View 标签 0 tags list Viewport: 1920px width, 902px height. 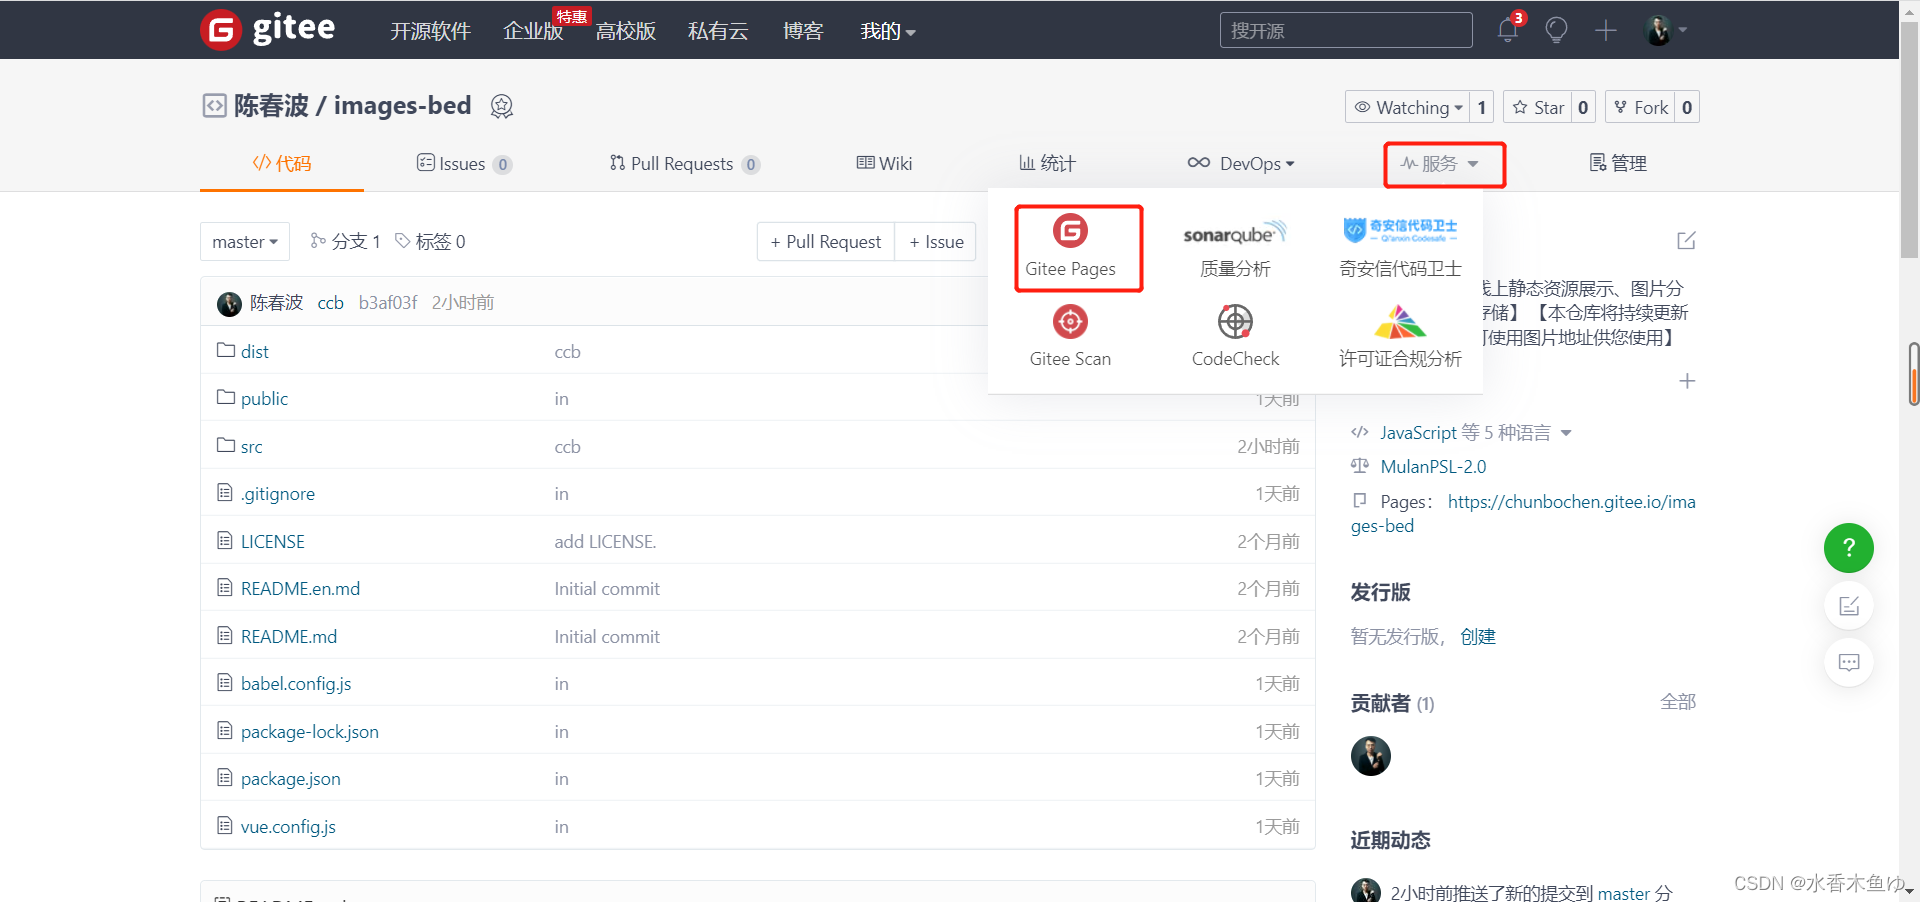click(430, 242)
